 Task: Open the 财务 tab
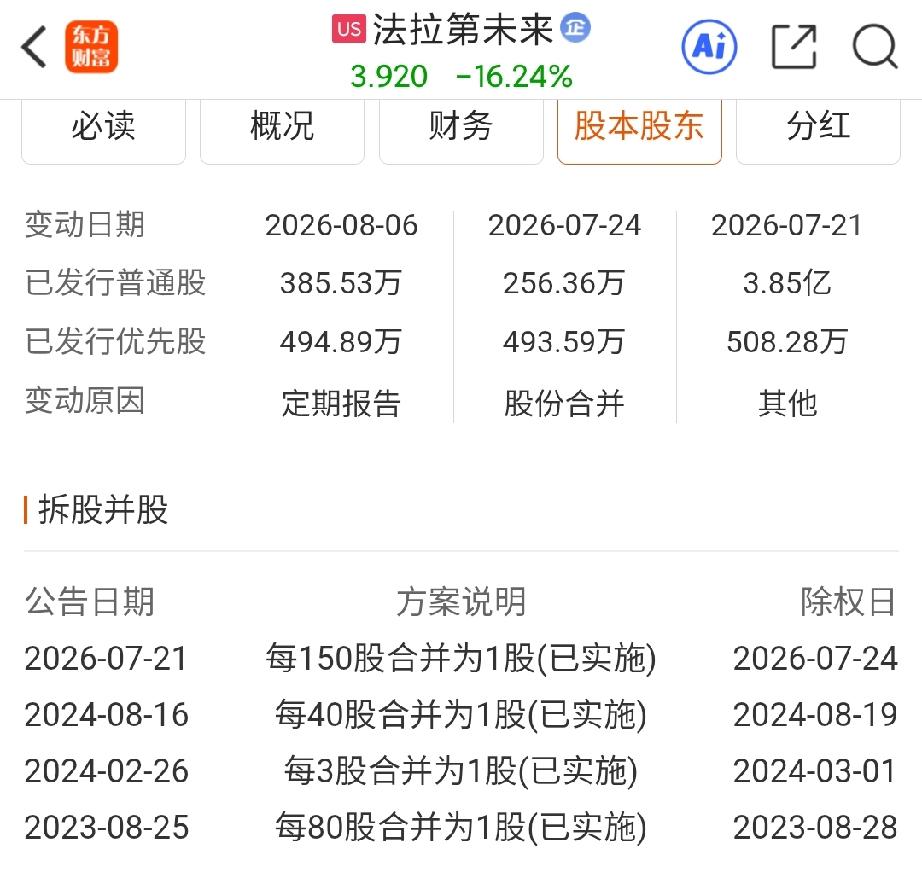pos(461,126)
